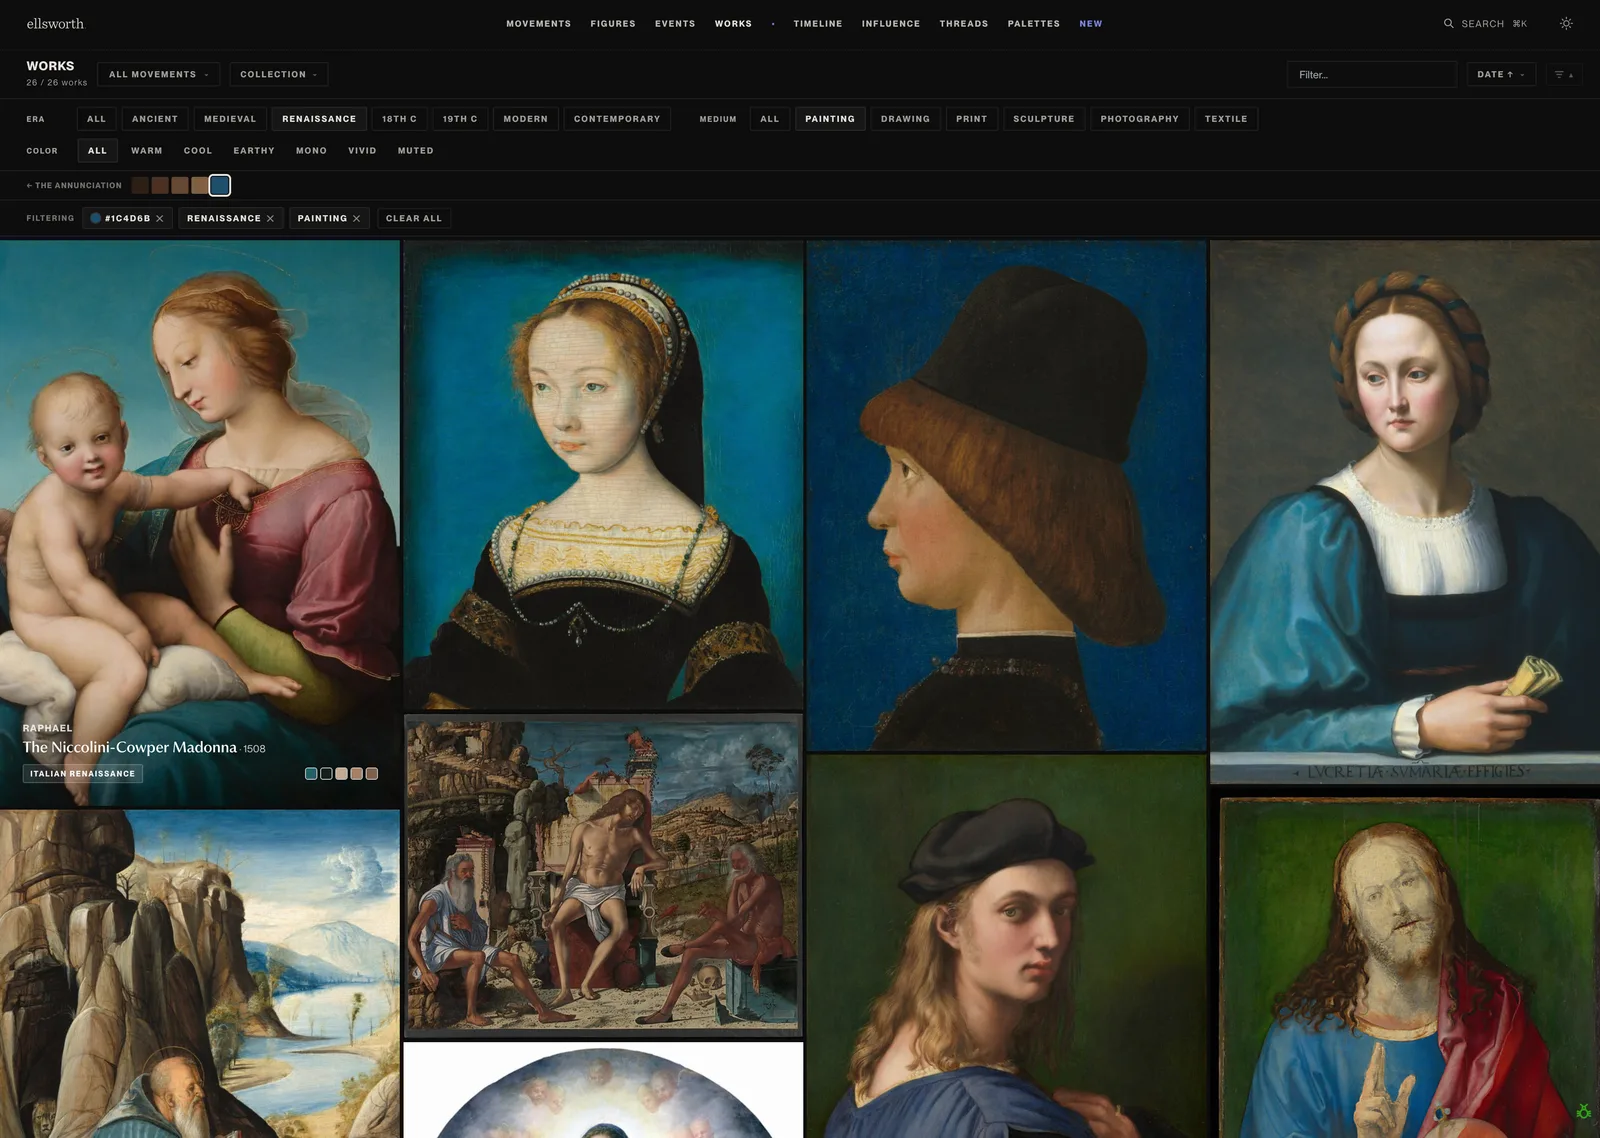The width and height of the screenshot is (1600, 1138).
Task: Select the Textile medium filter
Action: point(1226,119)
